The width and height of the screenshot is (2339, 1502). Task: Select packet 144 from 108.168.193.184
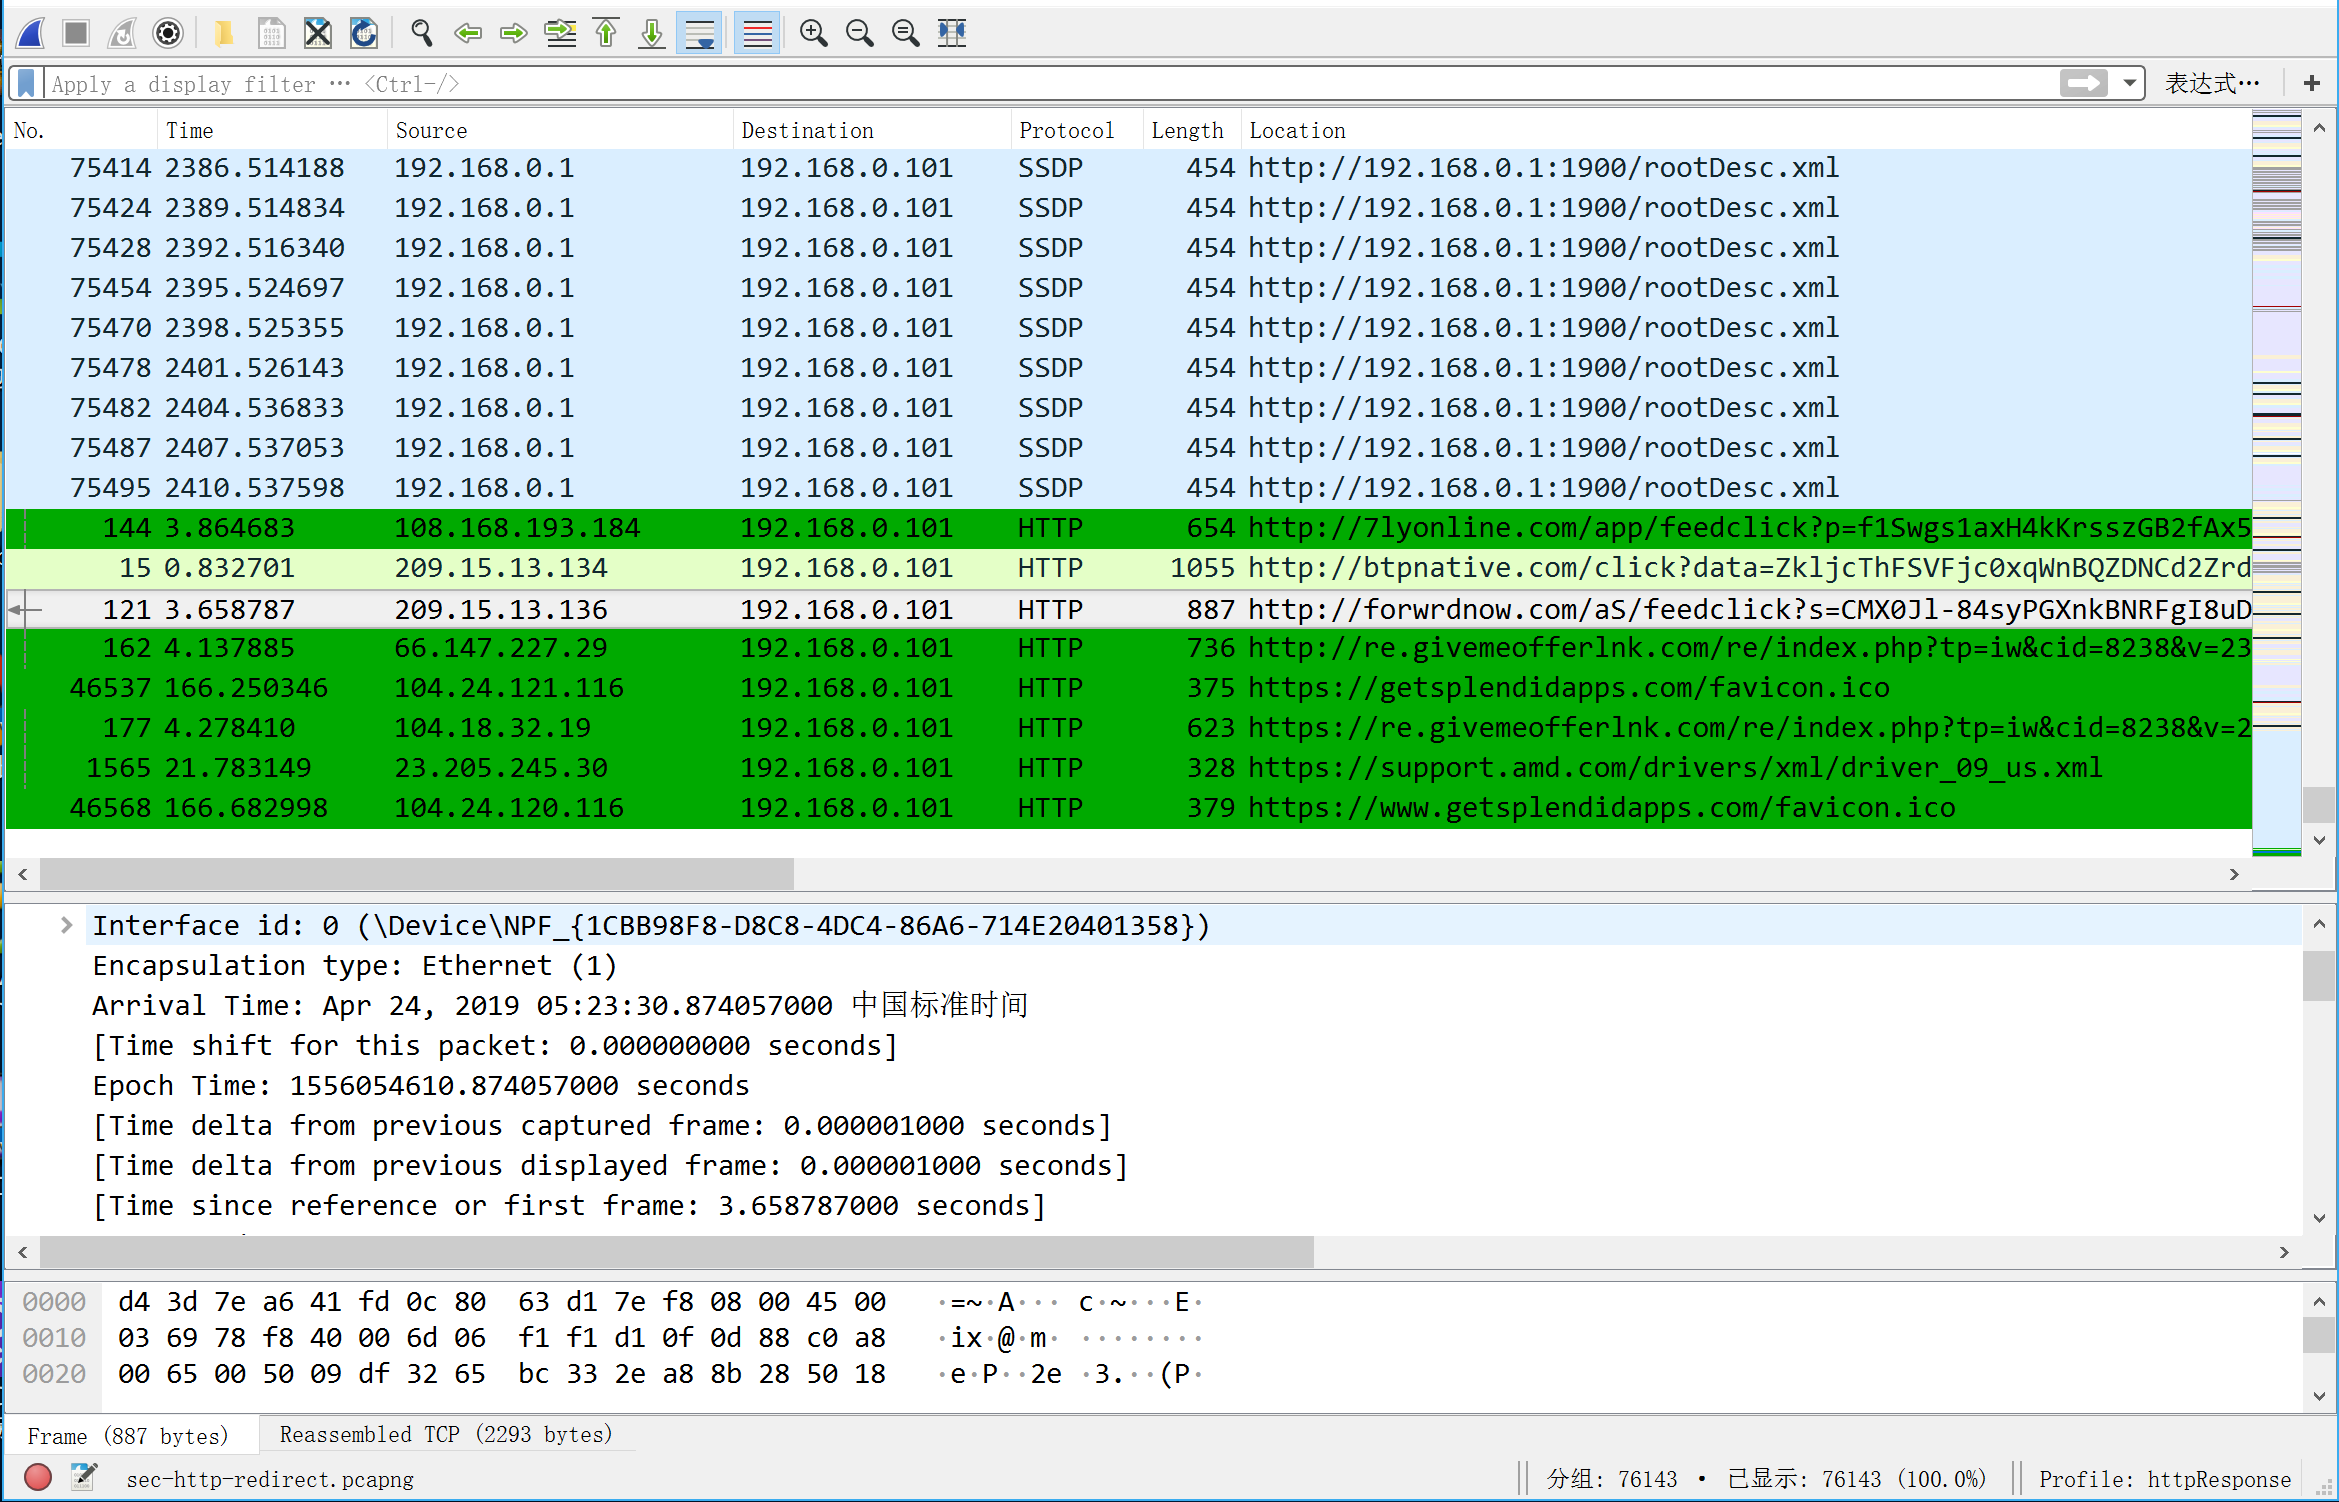(1128, 528)
